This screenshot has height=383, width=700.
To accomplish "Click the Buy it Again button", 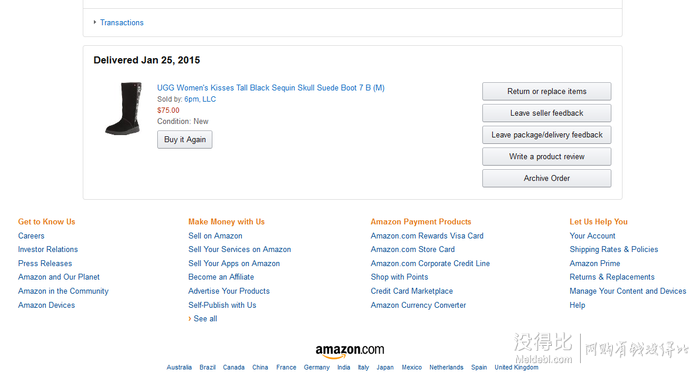I will [185, 139].
